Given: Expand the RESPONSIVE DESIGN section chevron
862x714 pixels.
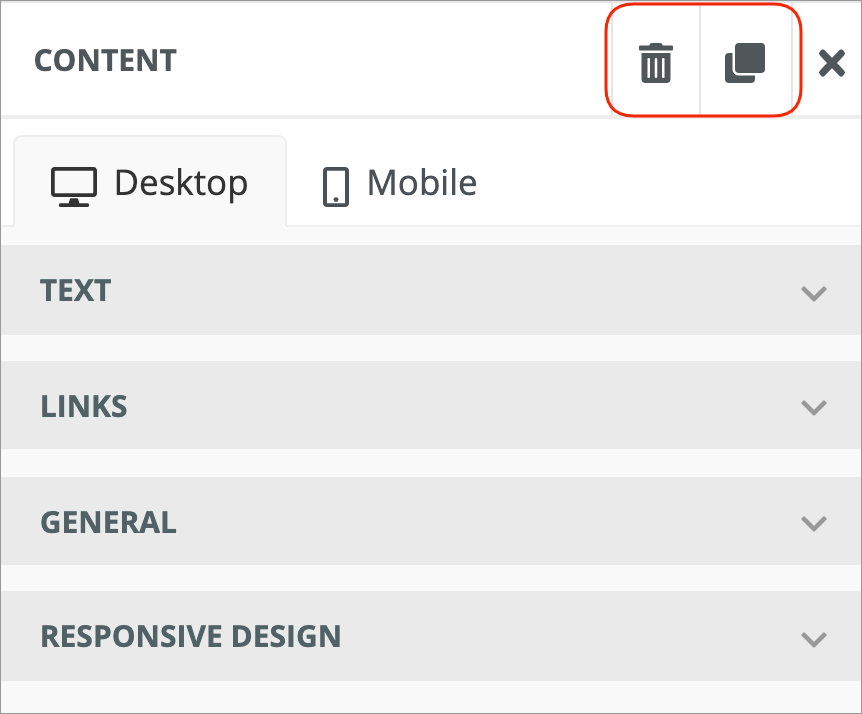Looking at the screenshot, I should coord(814,638).
